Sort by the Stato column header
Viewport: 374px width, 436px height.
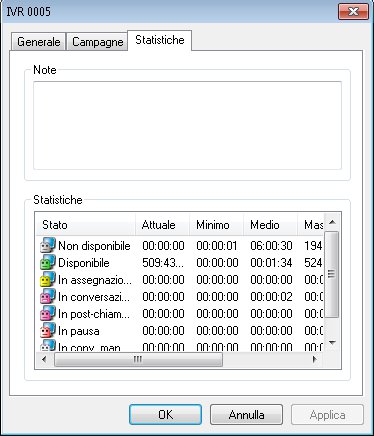[86, 224]
